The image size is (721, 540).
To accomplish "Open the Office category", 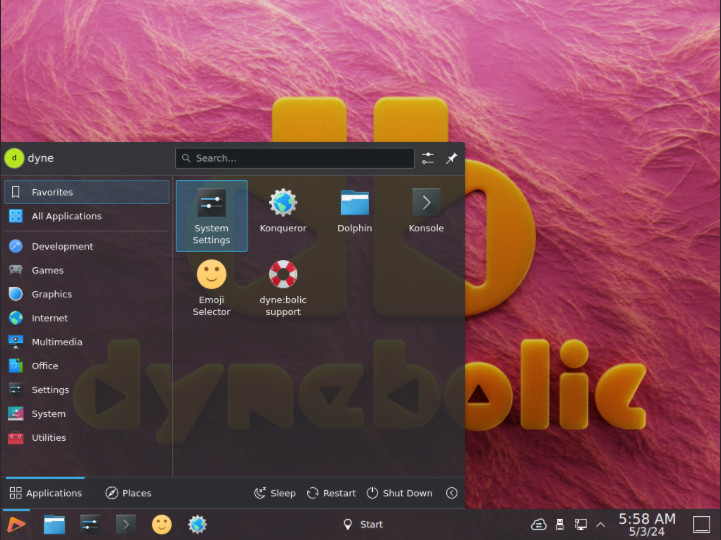I will [x=87, y=366].
